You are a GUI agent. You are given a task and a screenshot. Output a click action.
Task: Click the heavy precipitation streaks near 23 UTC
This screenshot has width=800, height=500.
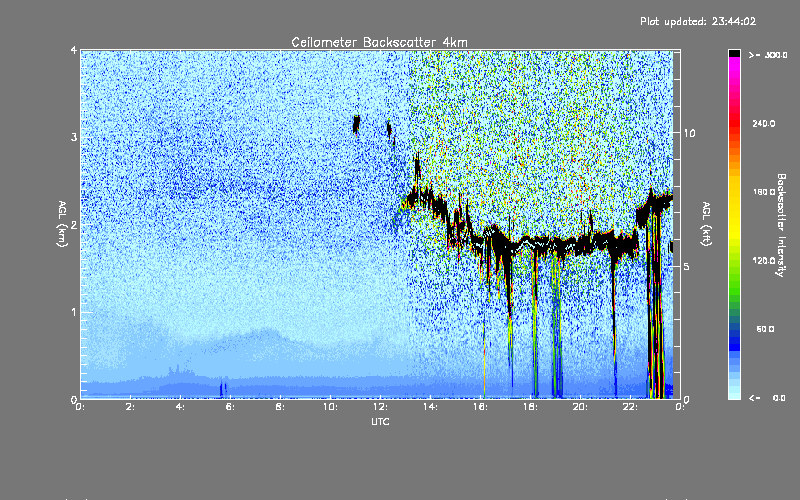coord(655,306)
